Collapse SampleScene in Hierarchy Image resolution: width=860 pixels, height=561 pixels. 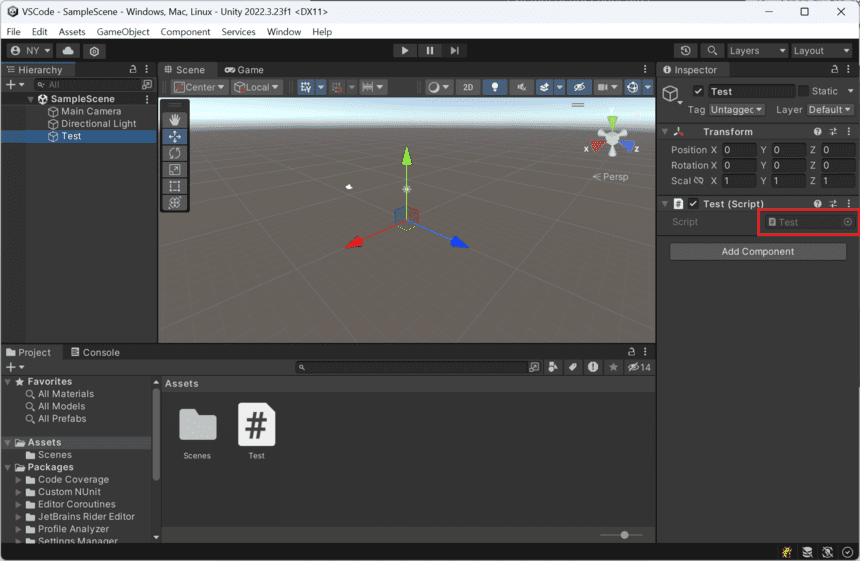31,99
